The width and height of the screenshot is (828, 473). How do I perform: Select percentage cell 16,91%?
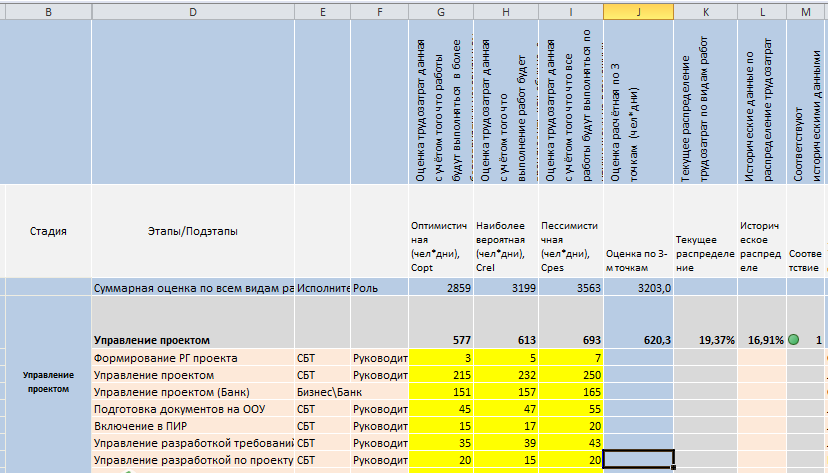(x=762, y=322)
